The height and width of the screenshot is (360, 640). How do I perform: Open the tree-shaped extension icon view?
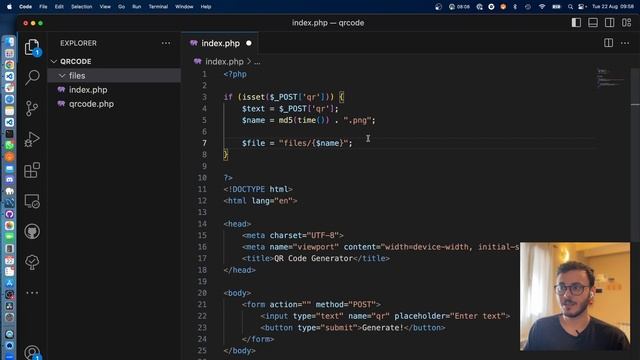tap(32, 262)
